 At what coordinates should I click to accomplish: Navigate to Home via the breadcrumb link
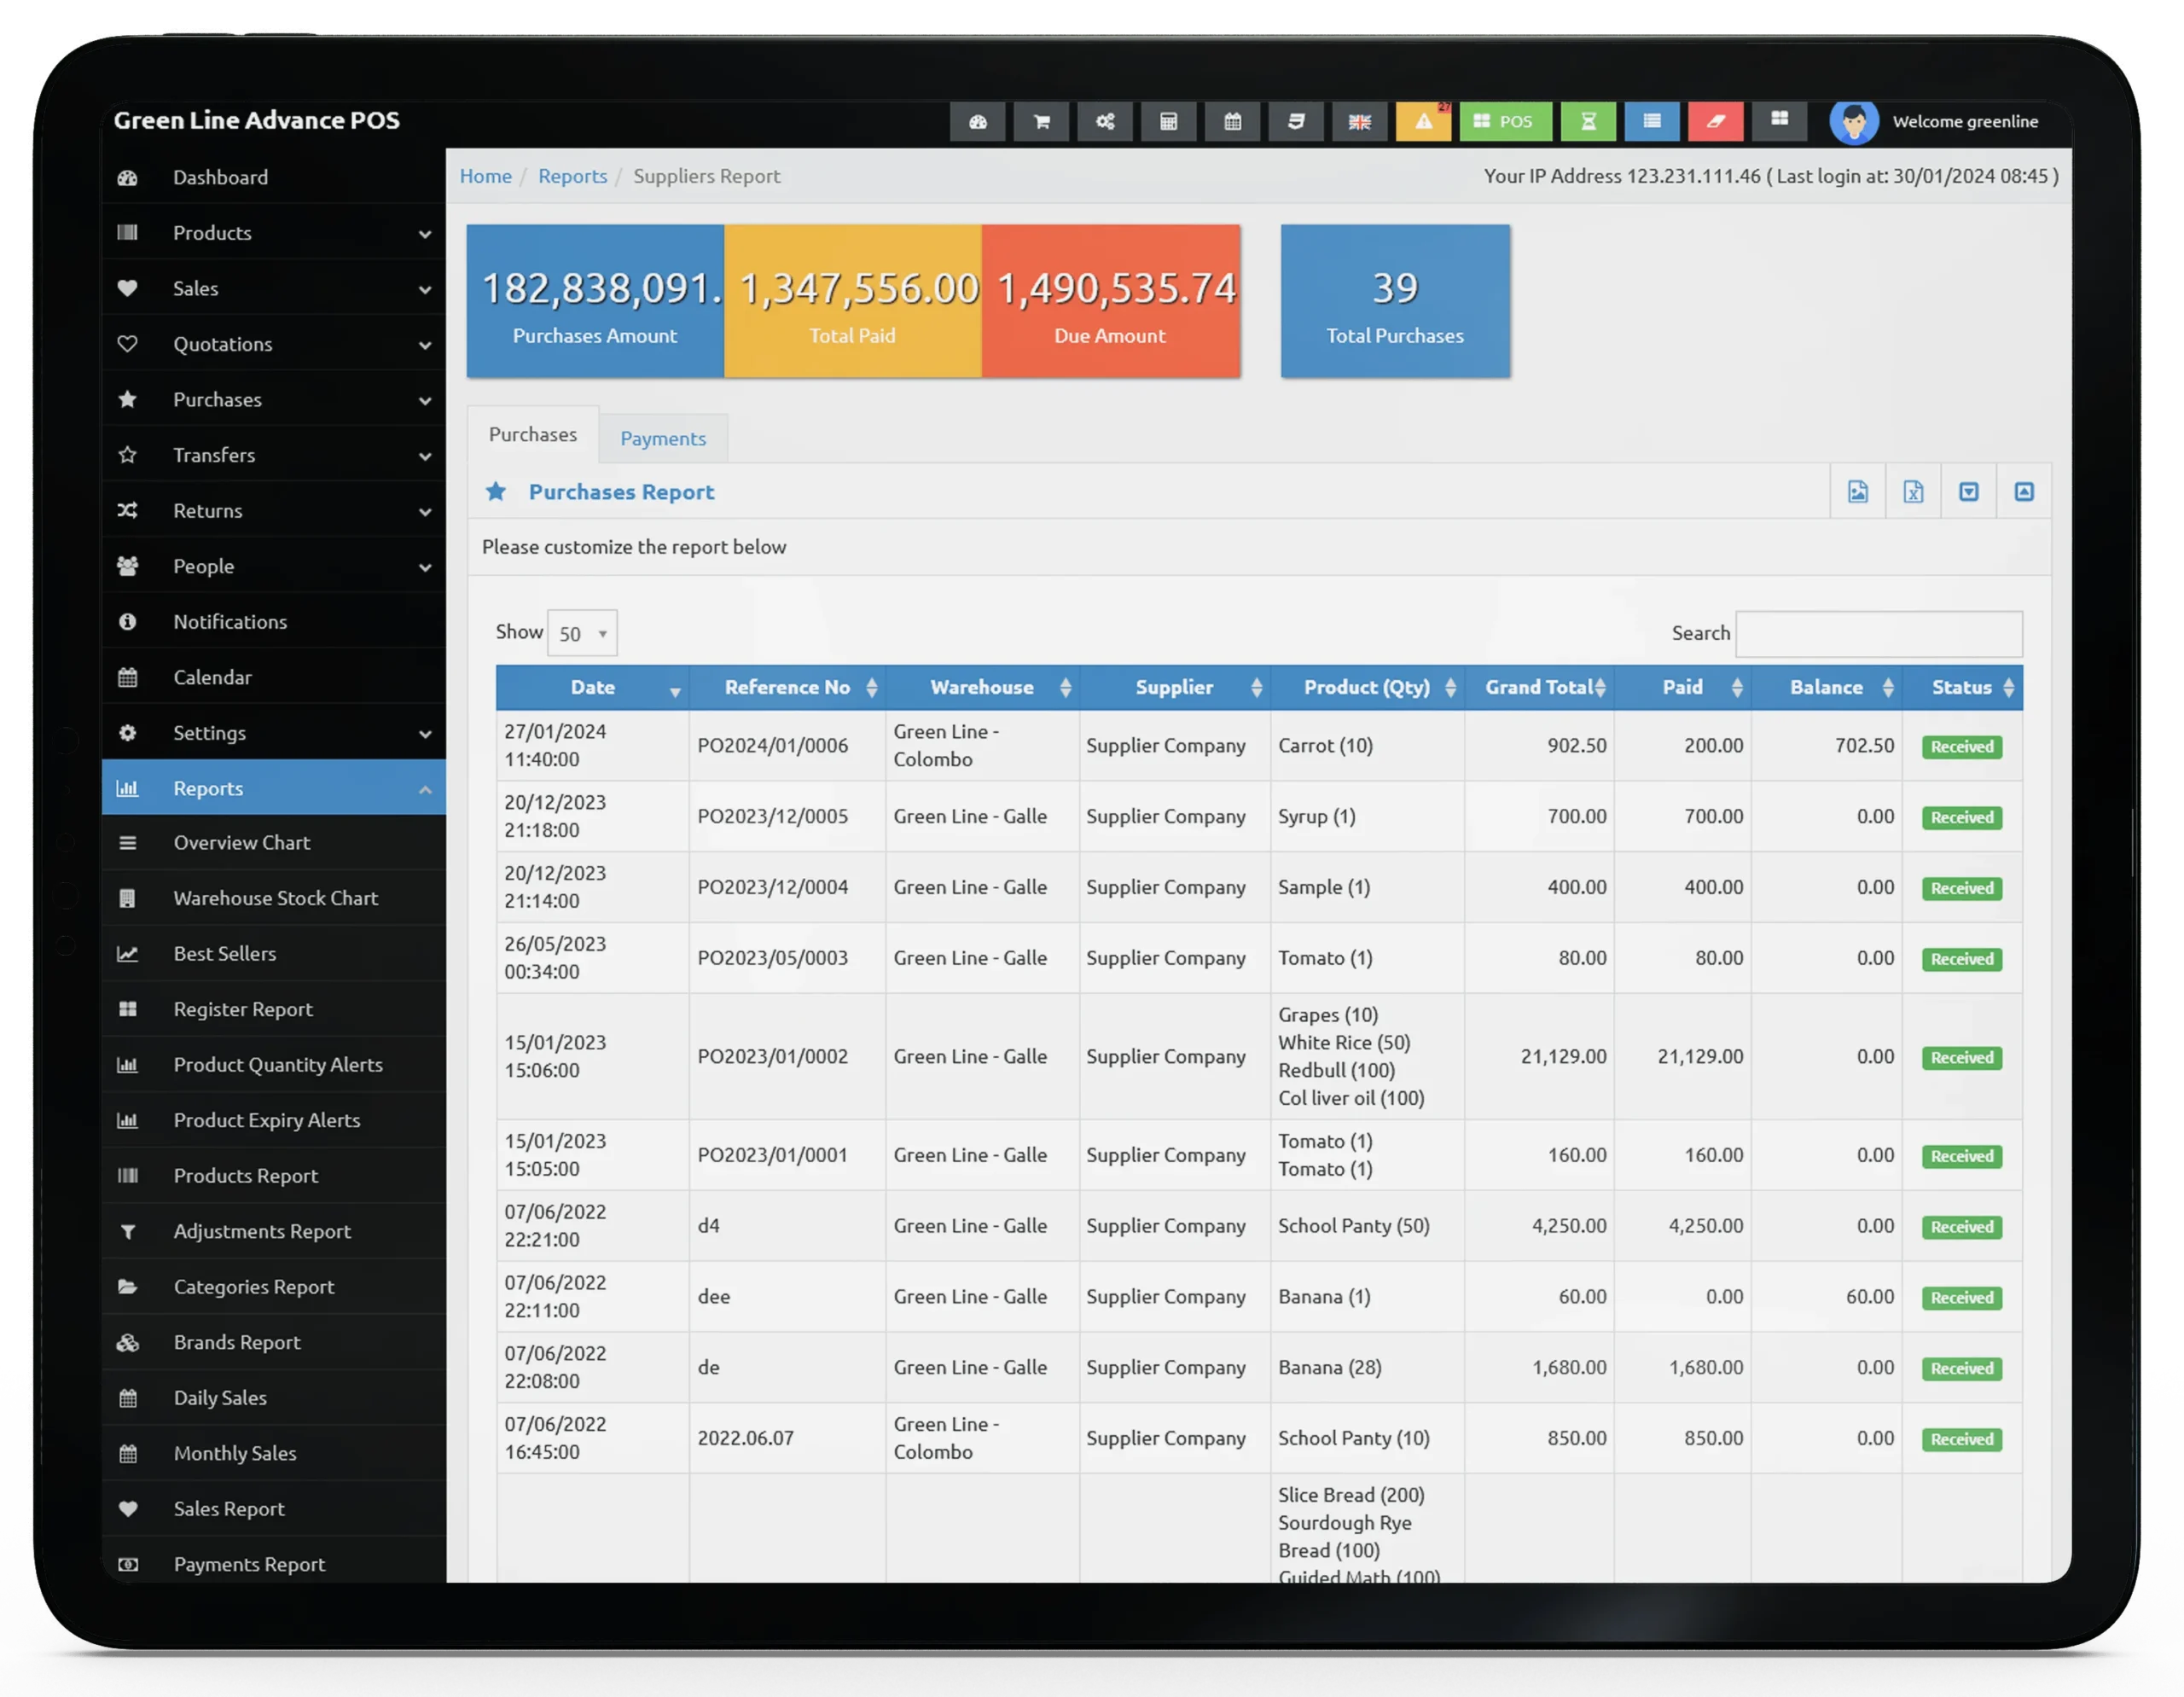pyautogui.click(x=485, y=176)
